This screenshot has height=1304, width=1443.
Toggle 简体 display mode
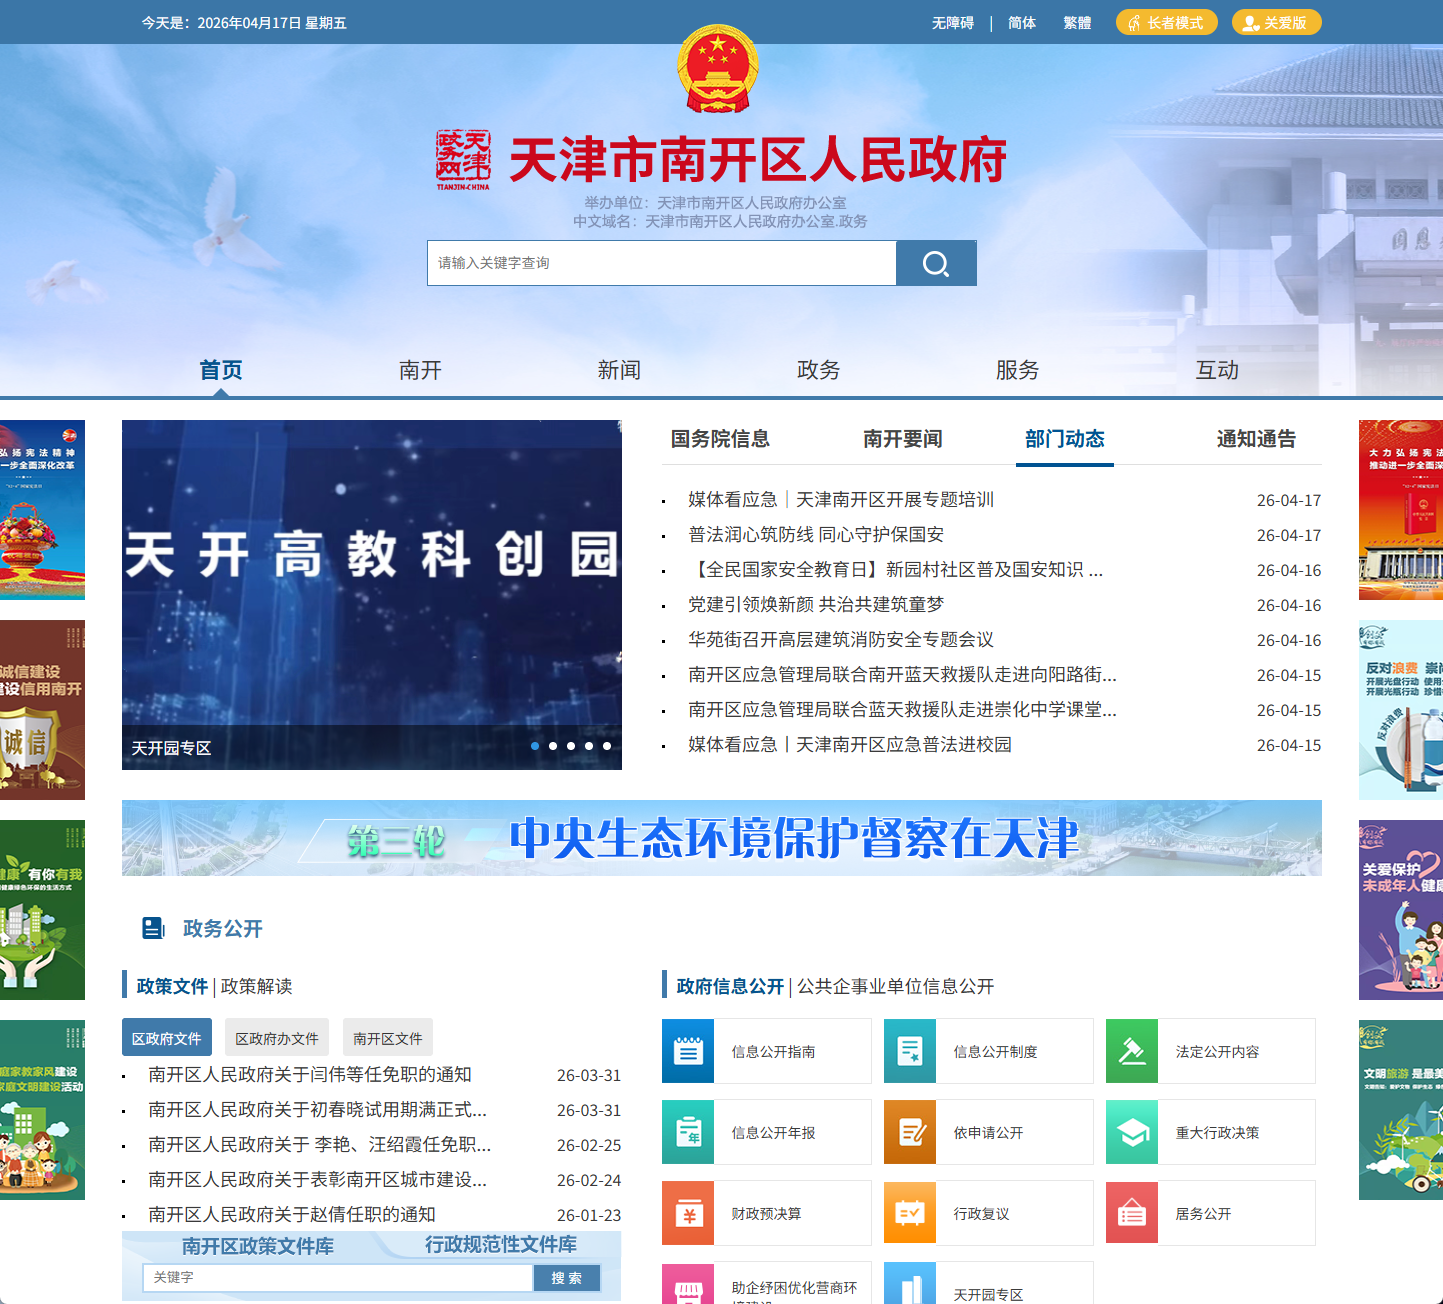point(1021,22)
